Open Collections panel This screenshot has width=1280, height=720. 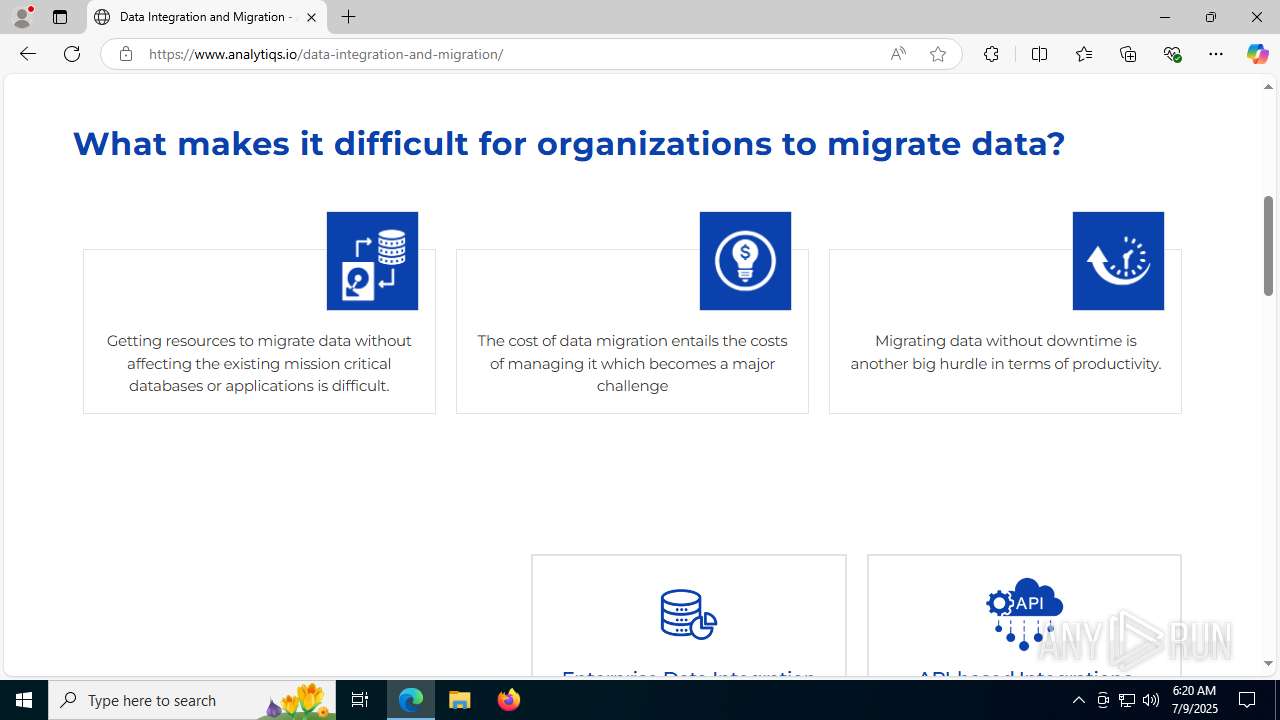coord(1128,54)
